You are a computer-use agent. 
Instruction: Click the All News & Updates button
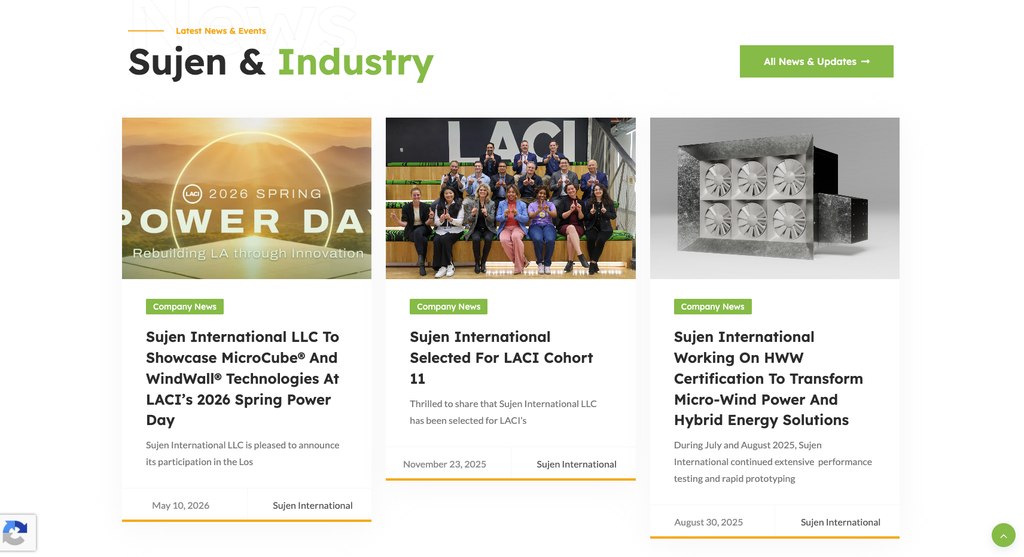(816, 61)
